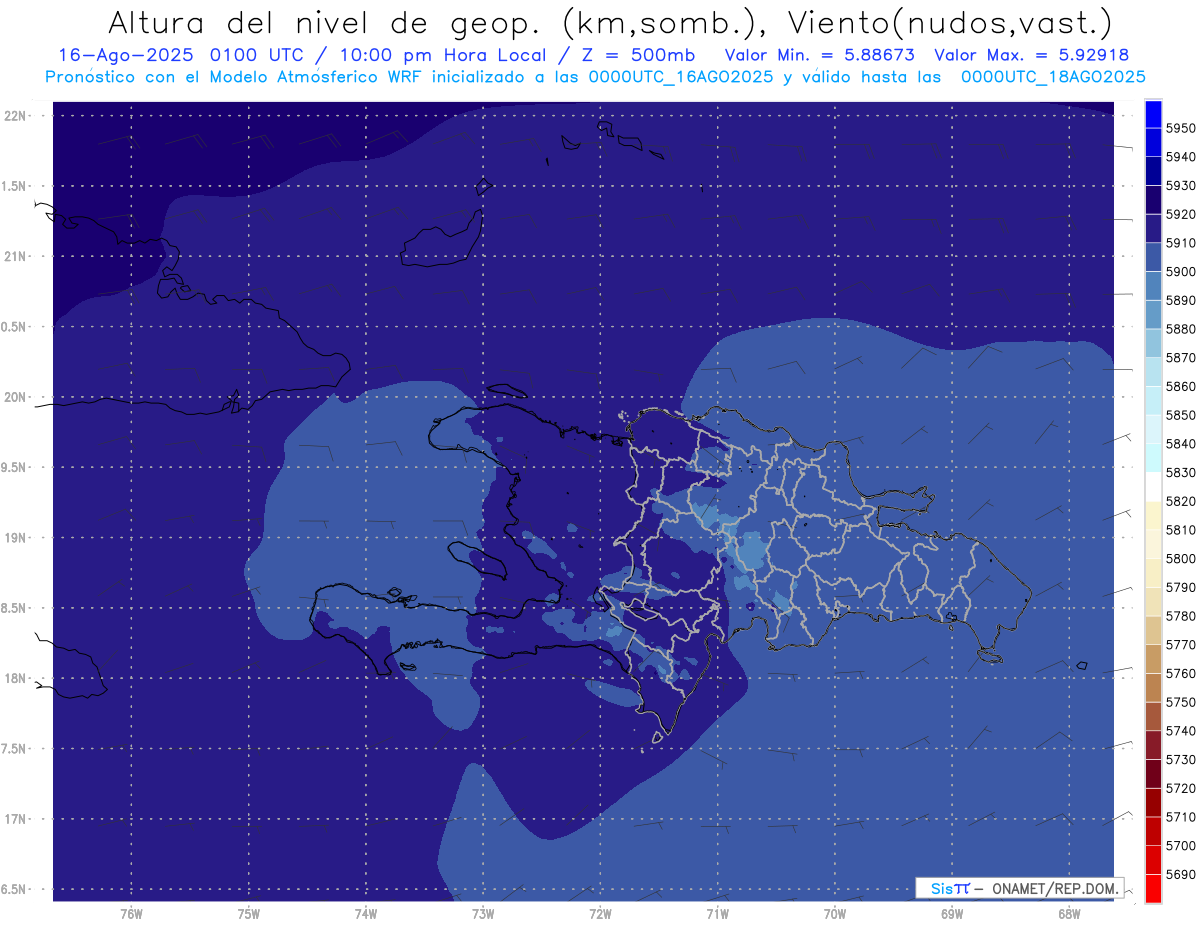Image resolution: width=1200 pixels, height=927 pixels.
Task: Click the 74W longitude label
Action: click(x=365, y=914)
